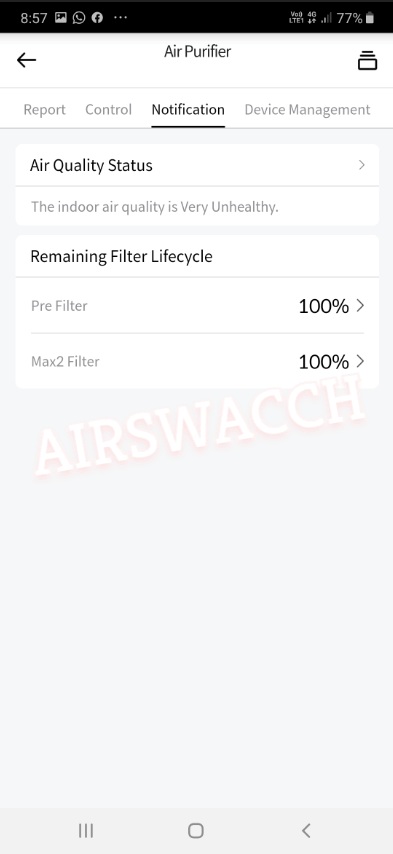Tap the battery icon in status bar
The width and height of the screenshot is (393, 854).
[370, 18]
